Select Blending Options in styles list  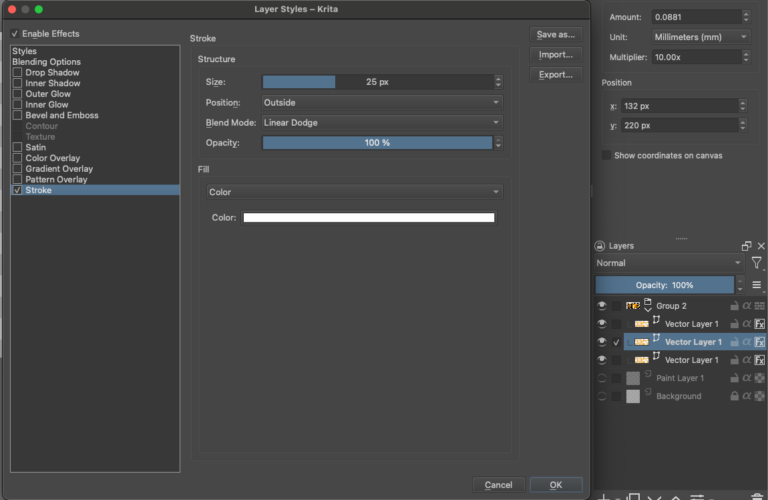pyautogui.click(x=48, y=62)
